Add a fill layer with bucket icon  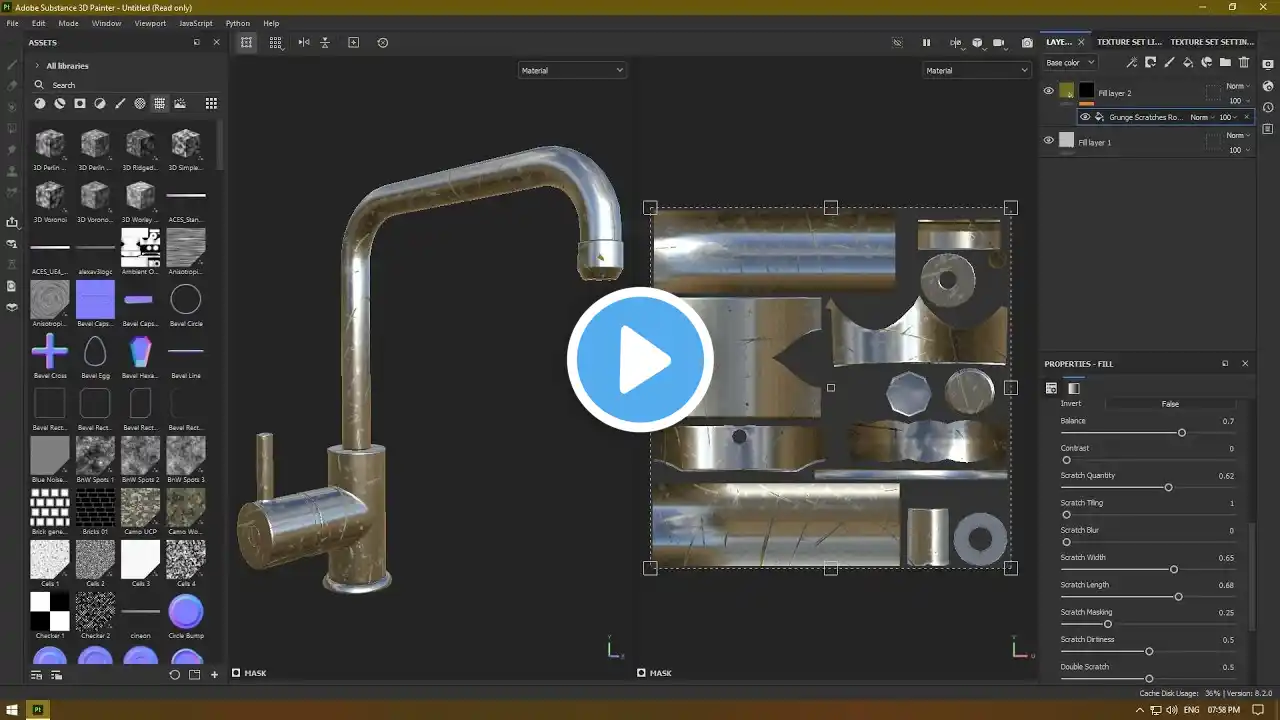click(1188, 62)
